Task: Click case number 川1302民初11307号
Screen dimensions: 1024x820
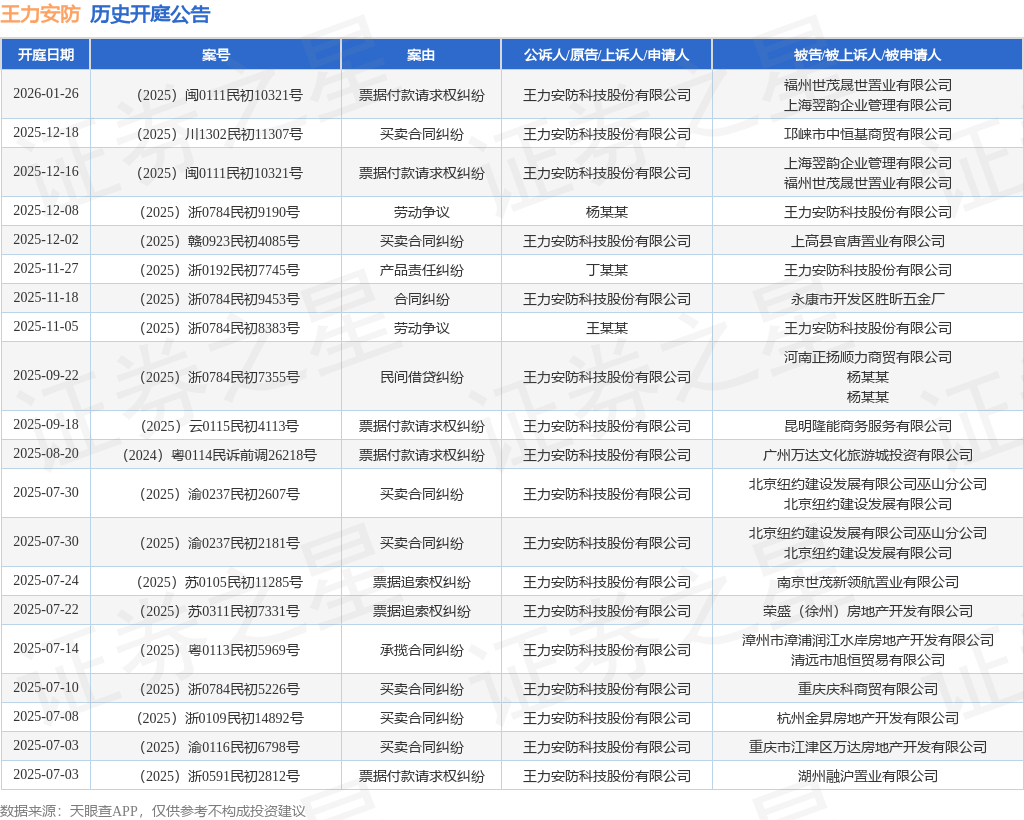Action: point(219,134)
